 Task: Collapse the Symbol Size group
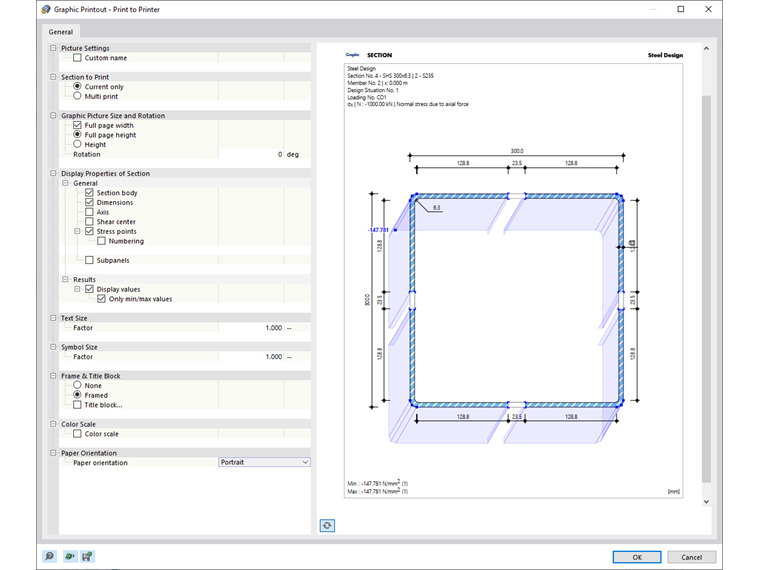pyautogui.click(x=53, y=347)
